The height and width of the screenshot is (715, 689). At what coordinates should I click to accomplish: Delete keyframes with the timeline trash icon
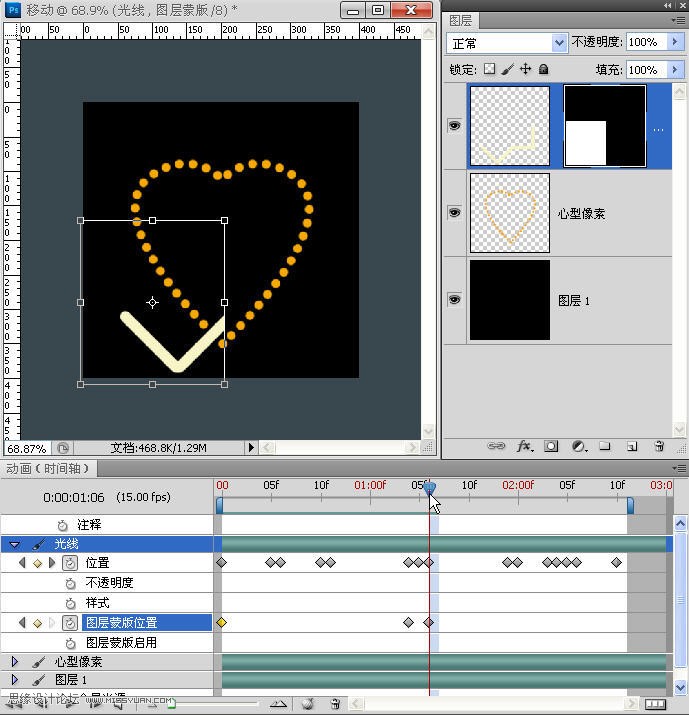335,704
